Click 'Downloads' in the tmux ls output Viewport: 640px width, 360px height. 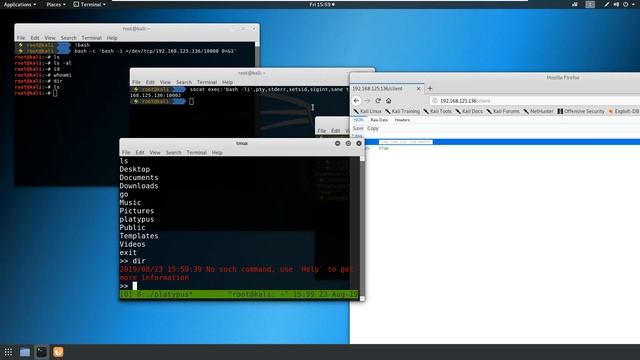pos(139,186)
